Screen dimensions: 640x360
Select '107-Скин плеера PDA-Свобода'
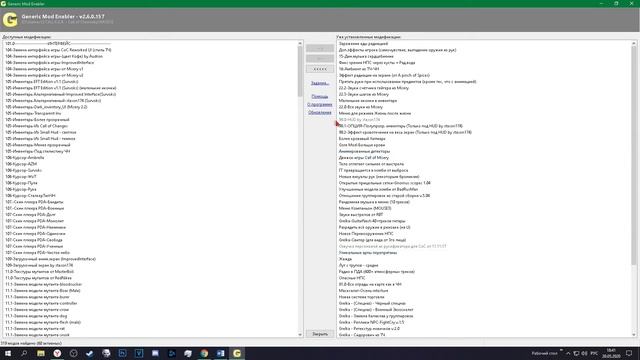pyautogui.click(x=34, y=240)
